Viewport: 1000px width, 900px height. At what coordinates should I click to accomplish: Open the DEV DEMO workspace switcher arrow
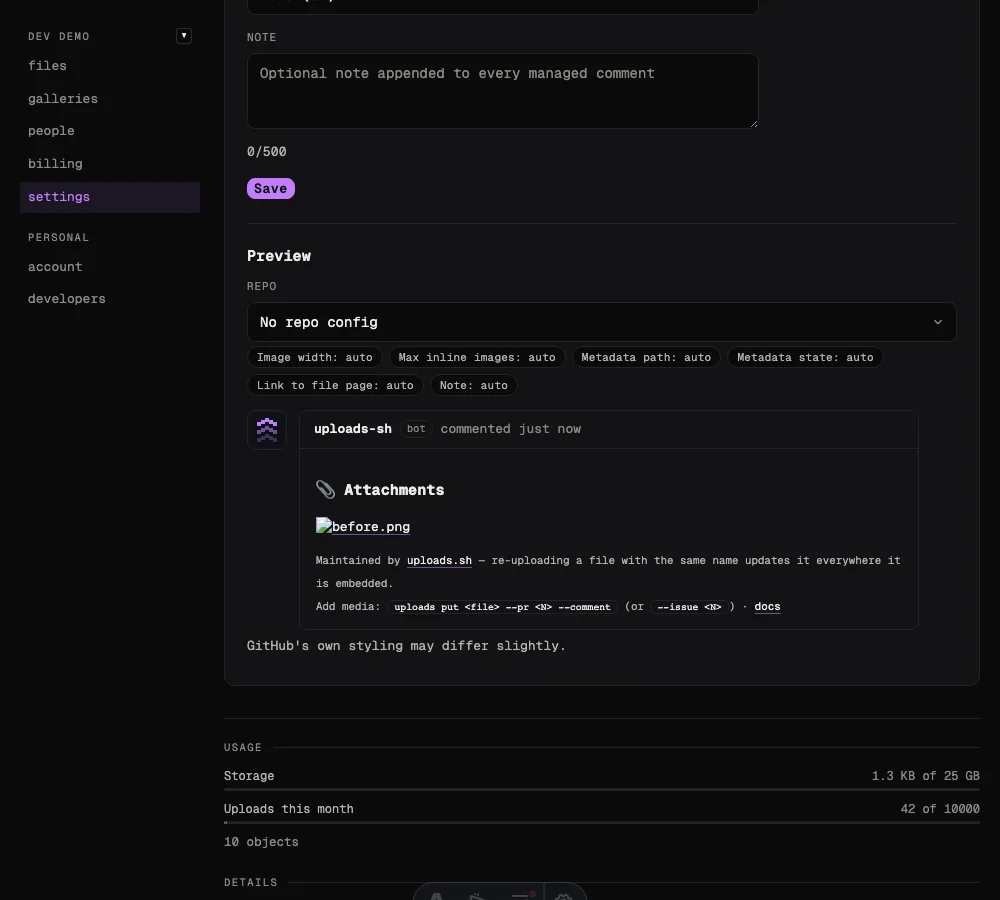(184, 36)
